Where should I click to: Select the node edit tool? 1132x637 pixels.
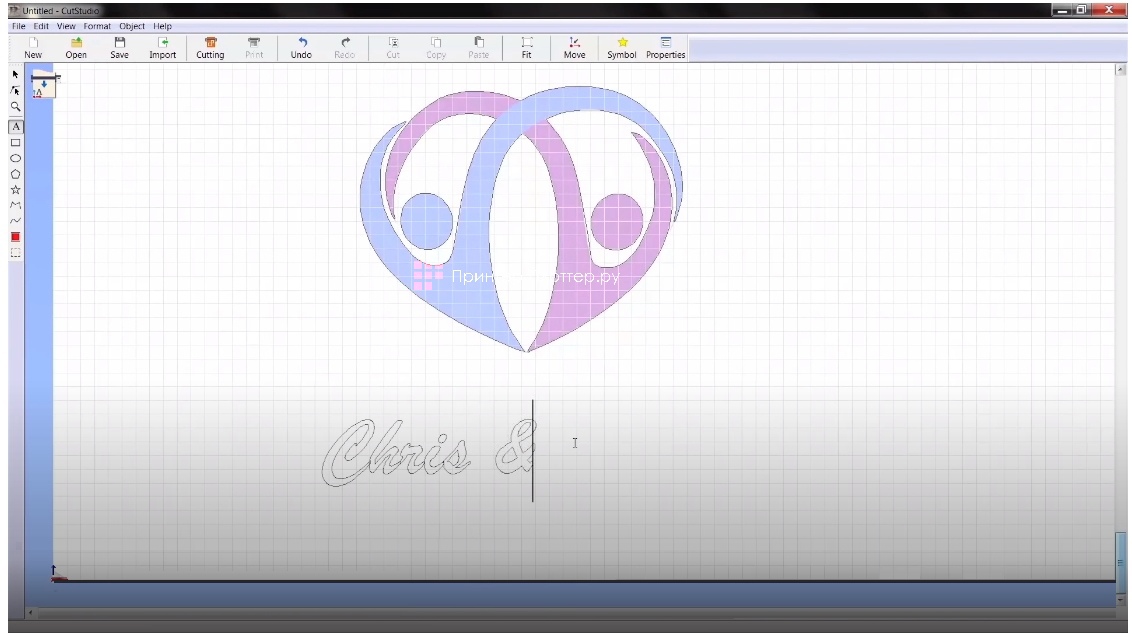[x=15, y=90]
